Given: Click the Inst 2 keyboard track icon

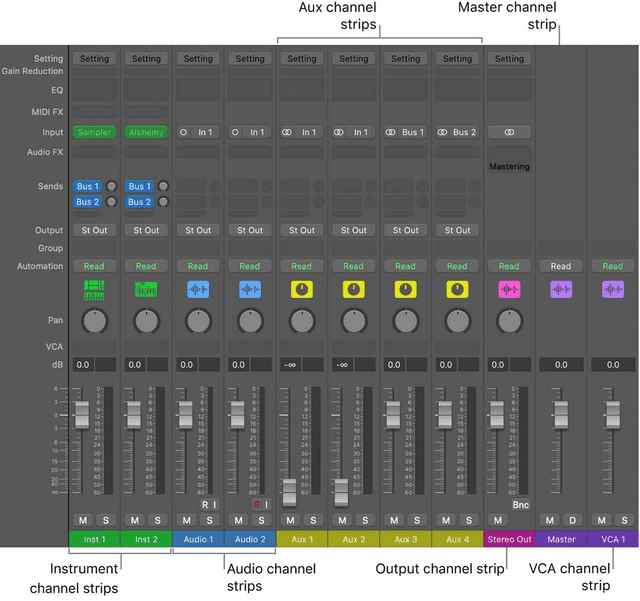Looking at the screenshot, I should click(x=146, y=289).
